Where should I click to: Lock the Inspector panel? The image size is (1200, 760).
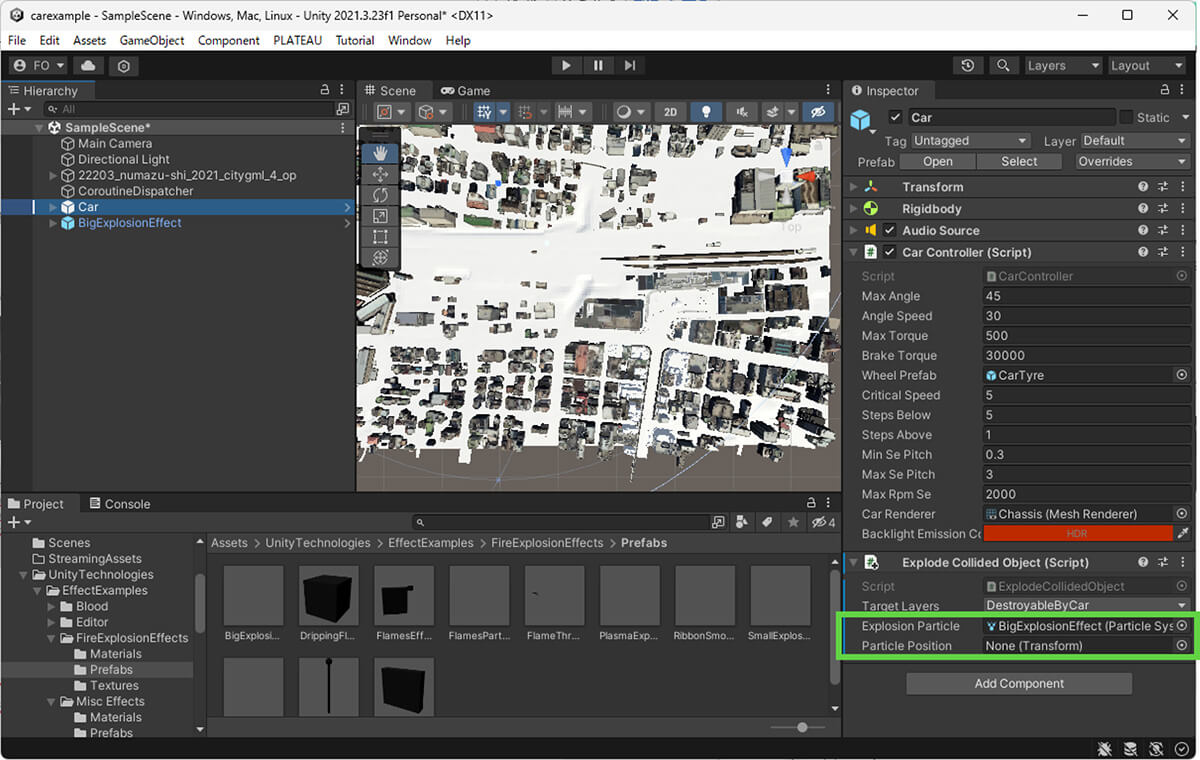[x=1165, y=91]
